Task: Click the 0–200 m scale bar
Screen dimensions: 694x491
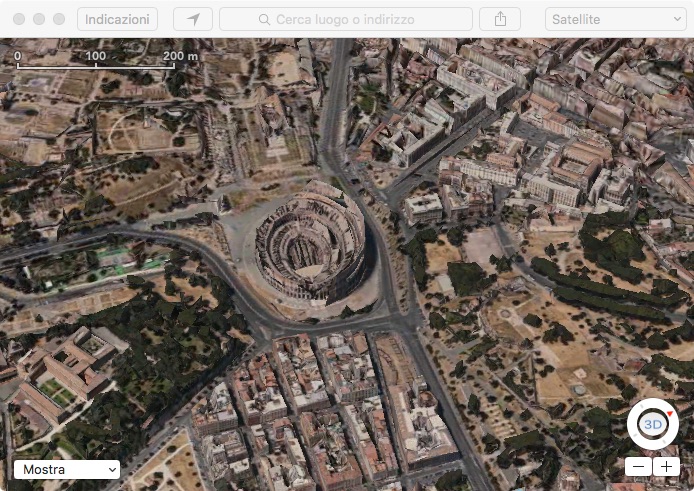Action: [95, 63]
